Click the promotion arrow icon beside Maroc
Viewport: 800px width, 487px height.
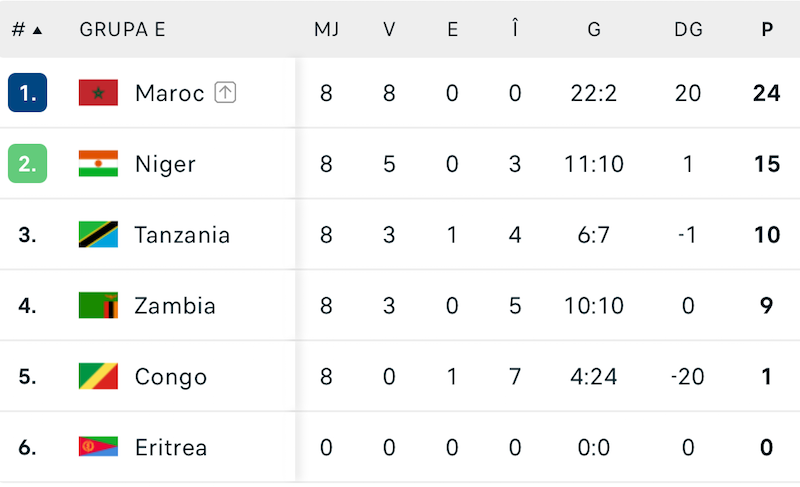pyautogui.click(x=226, y=93)
